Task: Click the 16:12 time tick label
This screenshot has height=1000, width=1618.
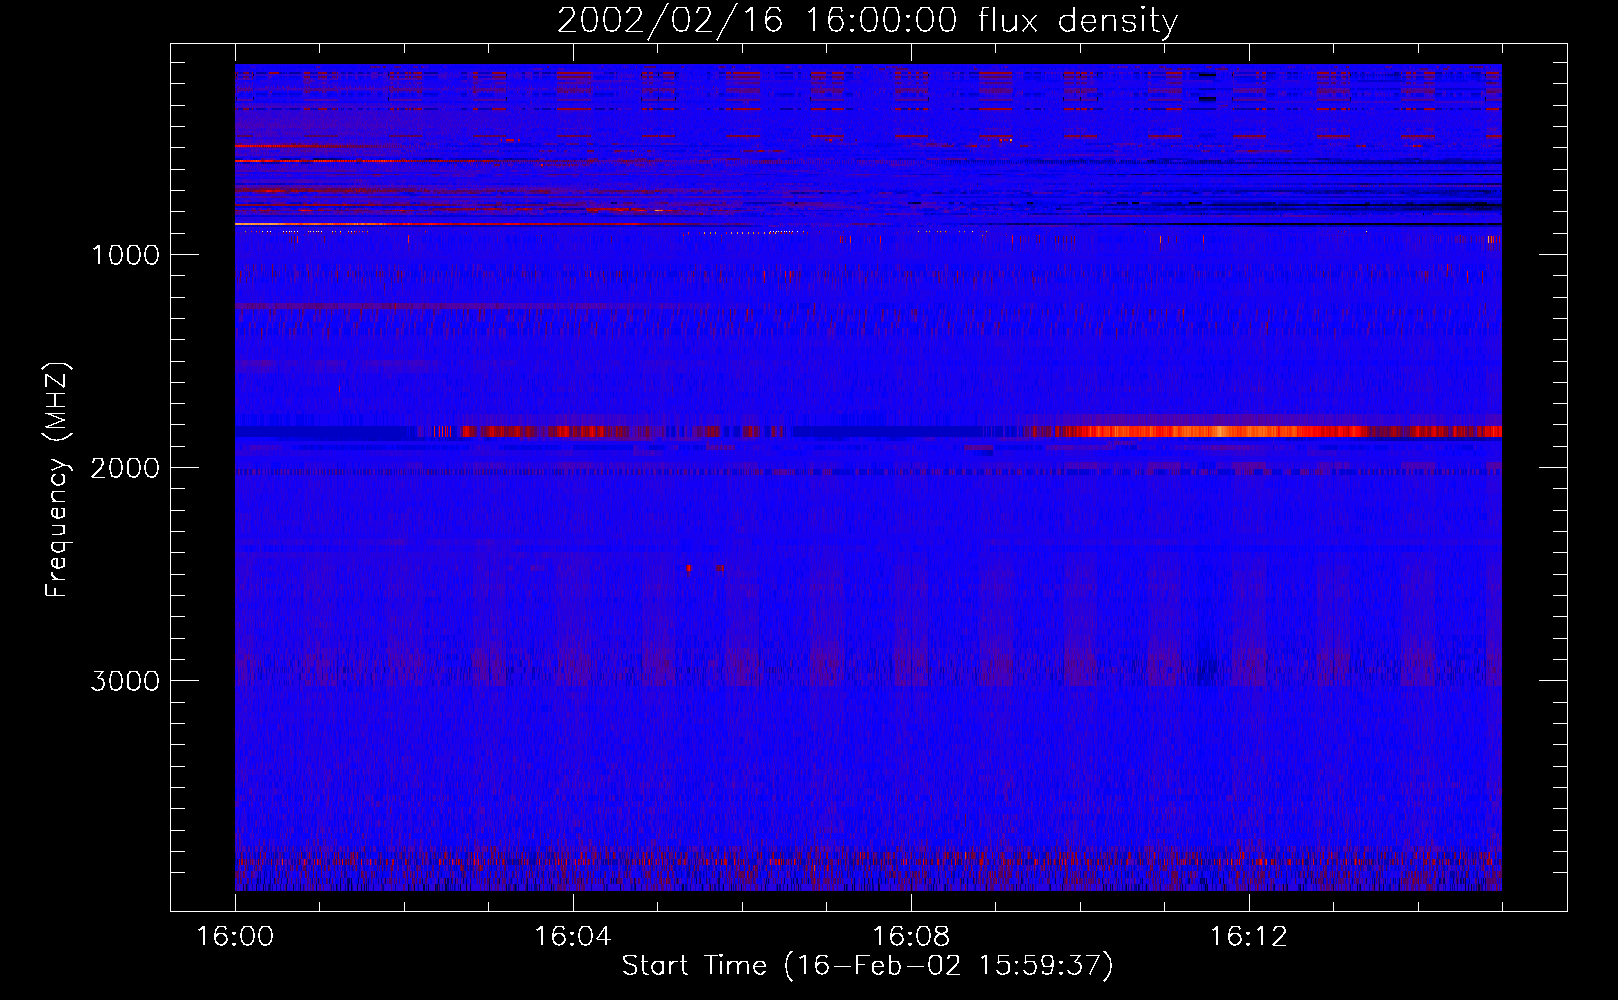Action: 1248,937
